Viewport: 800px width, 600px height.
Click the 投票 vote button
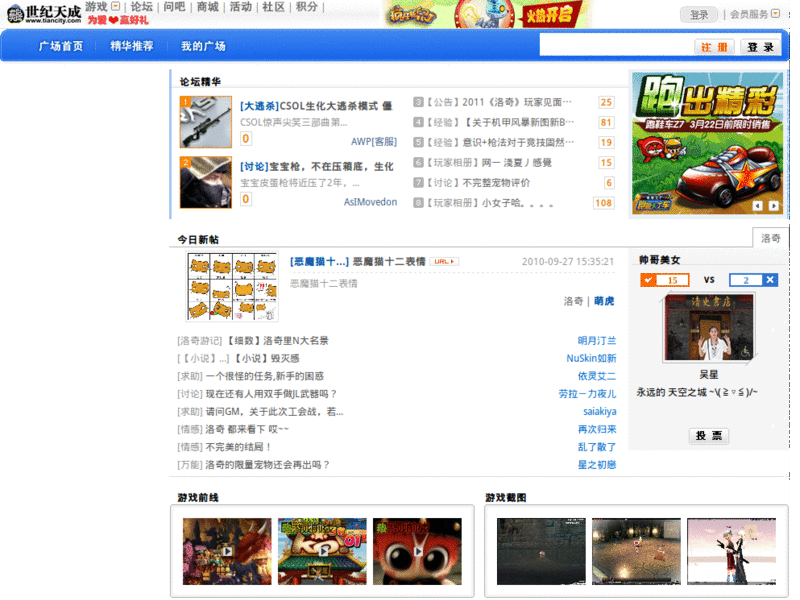coord(709,436)
